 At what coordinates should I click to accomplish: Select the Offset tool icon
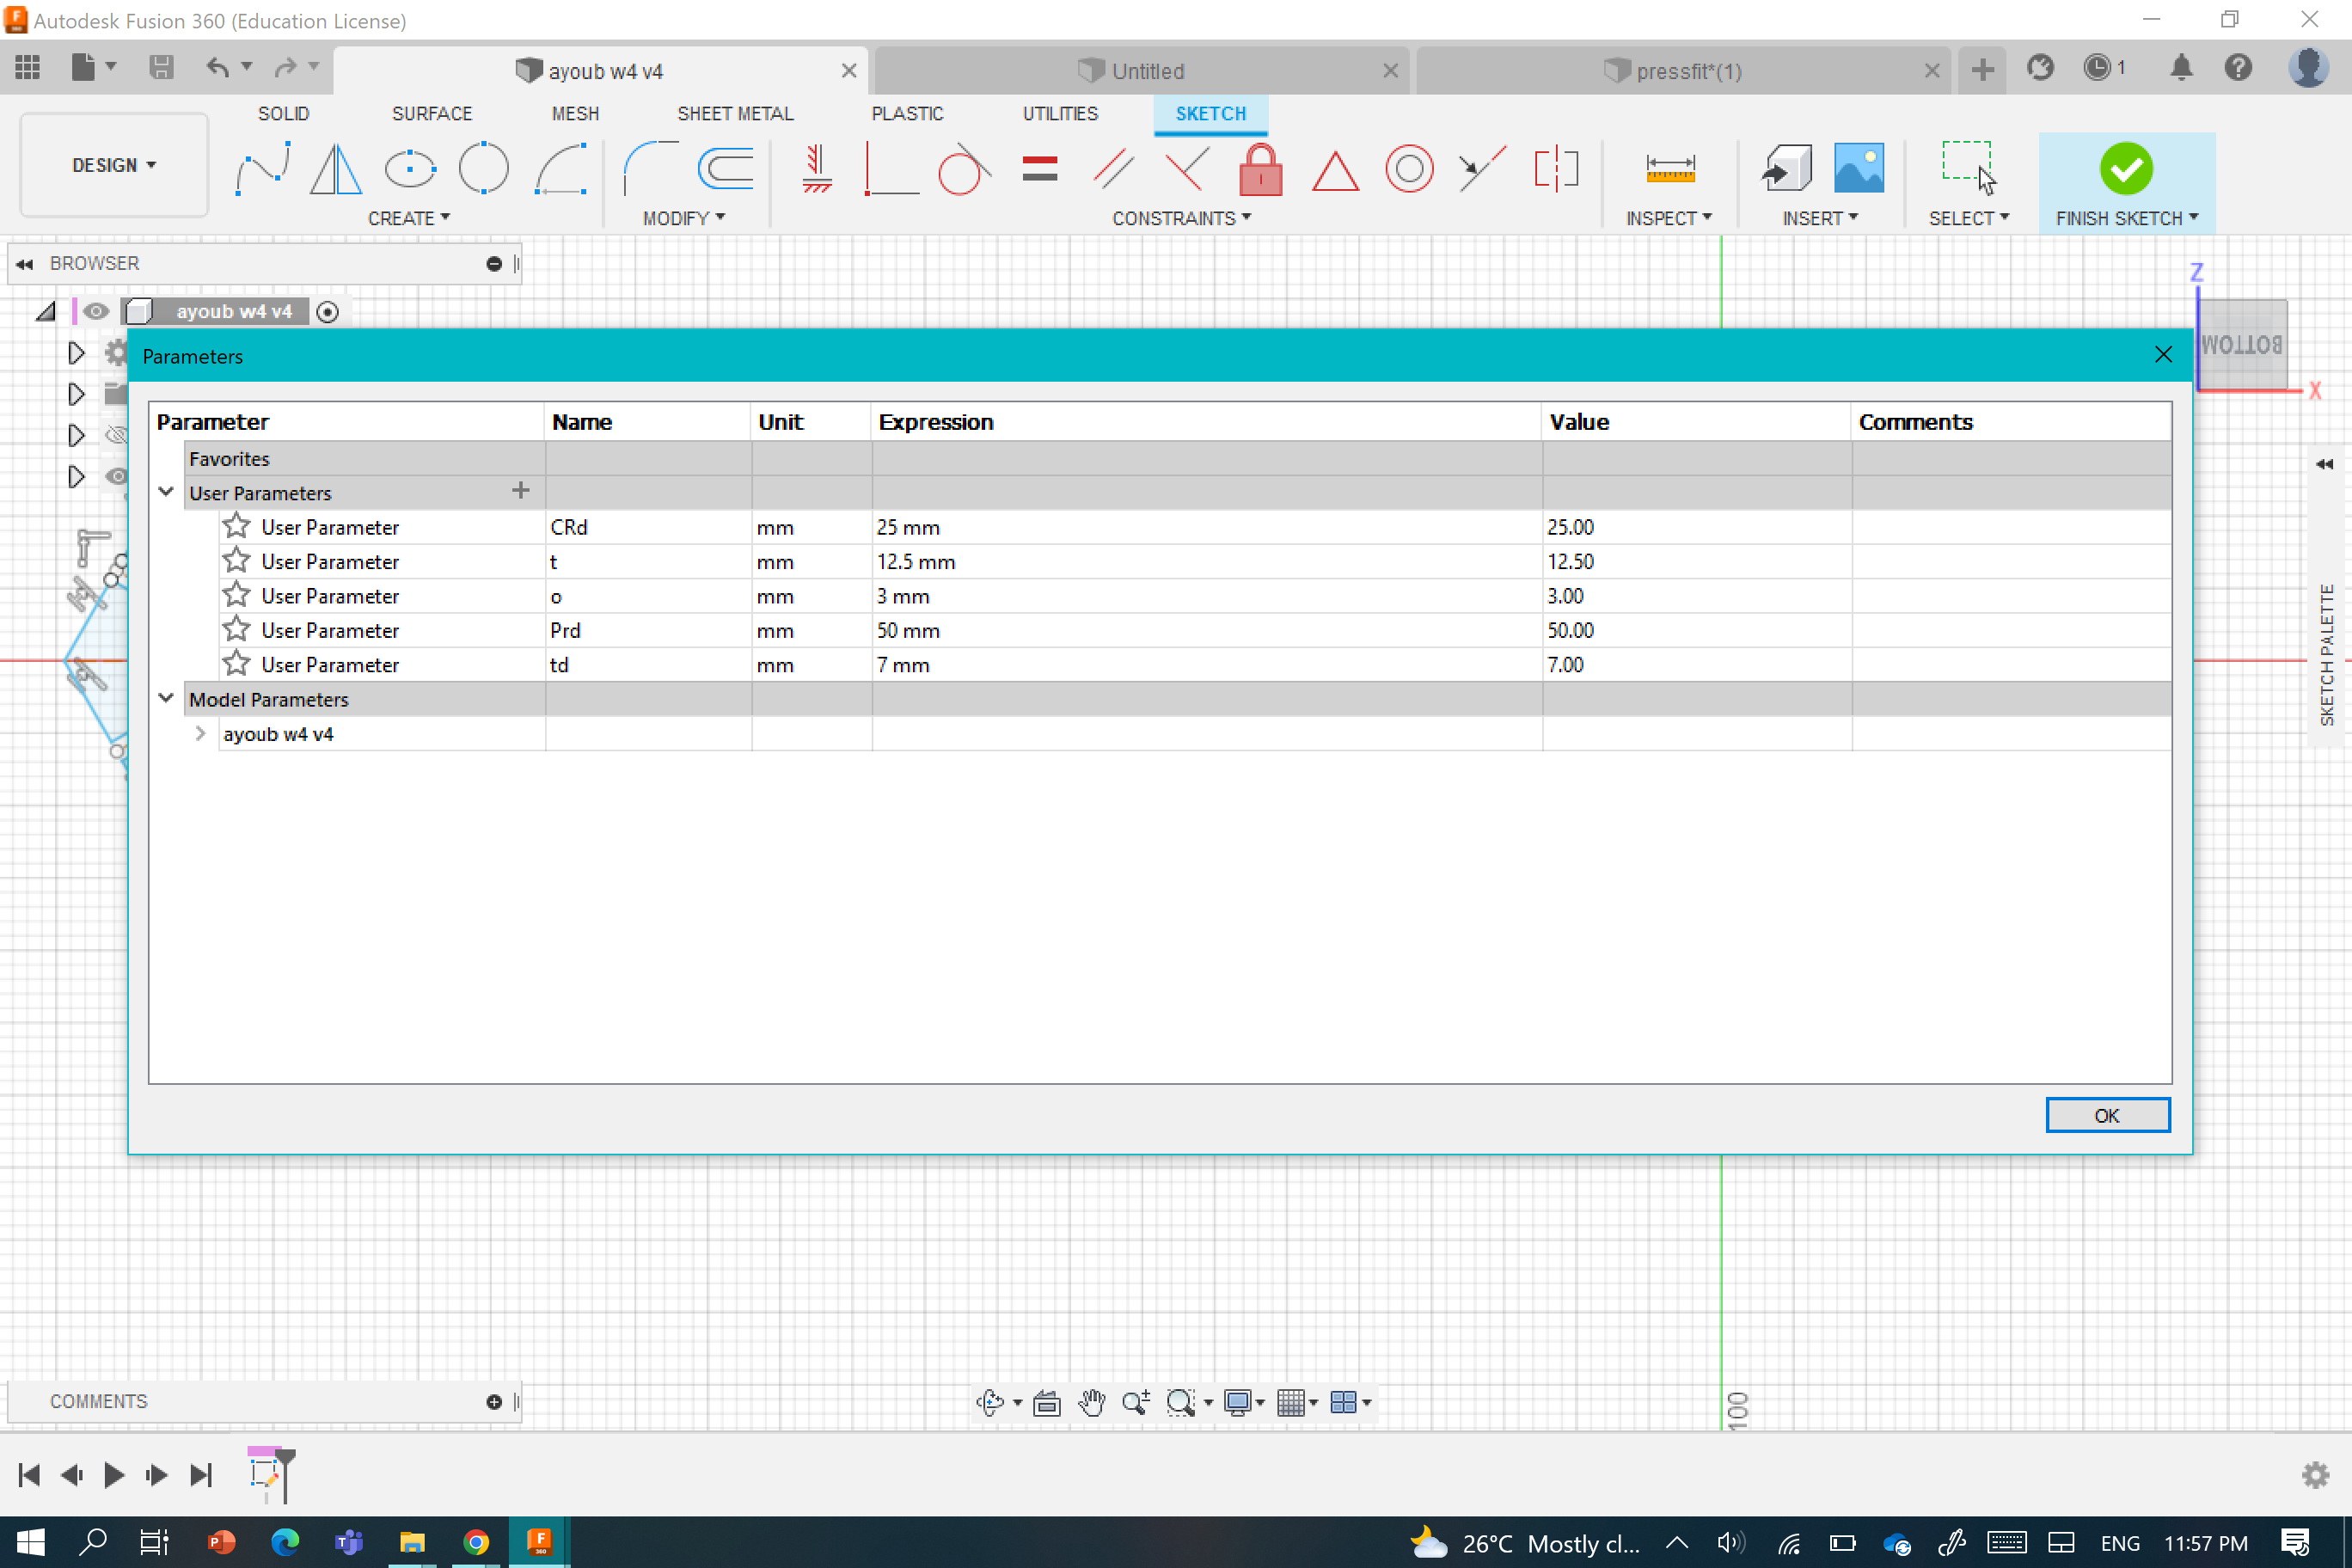pyautogui.click(x=726, y=168)
